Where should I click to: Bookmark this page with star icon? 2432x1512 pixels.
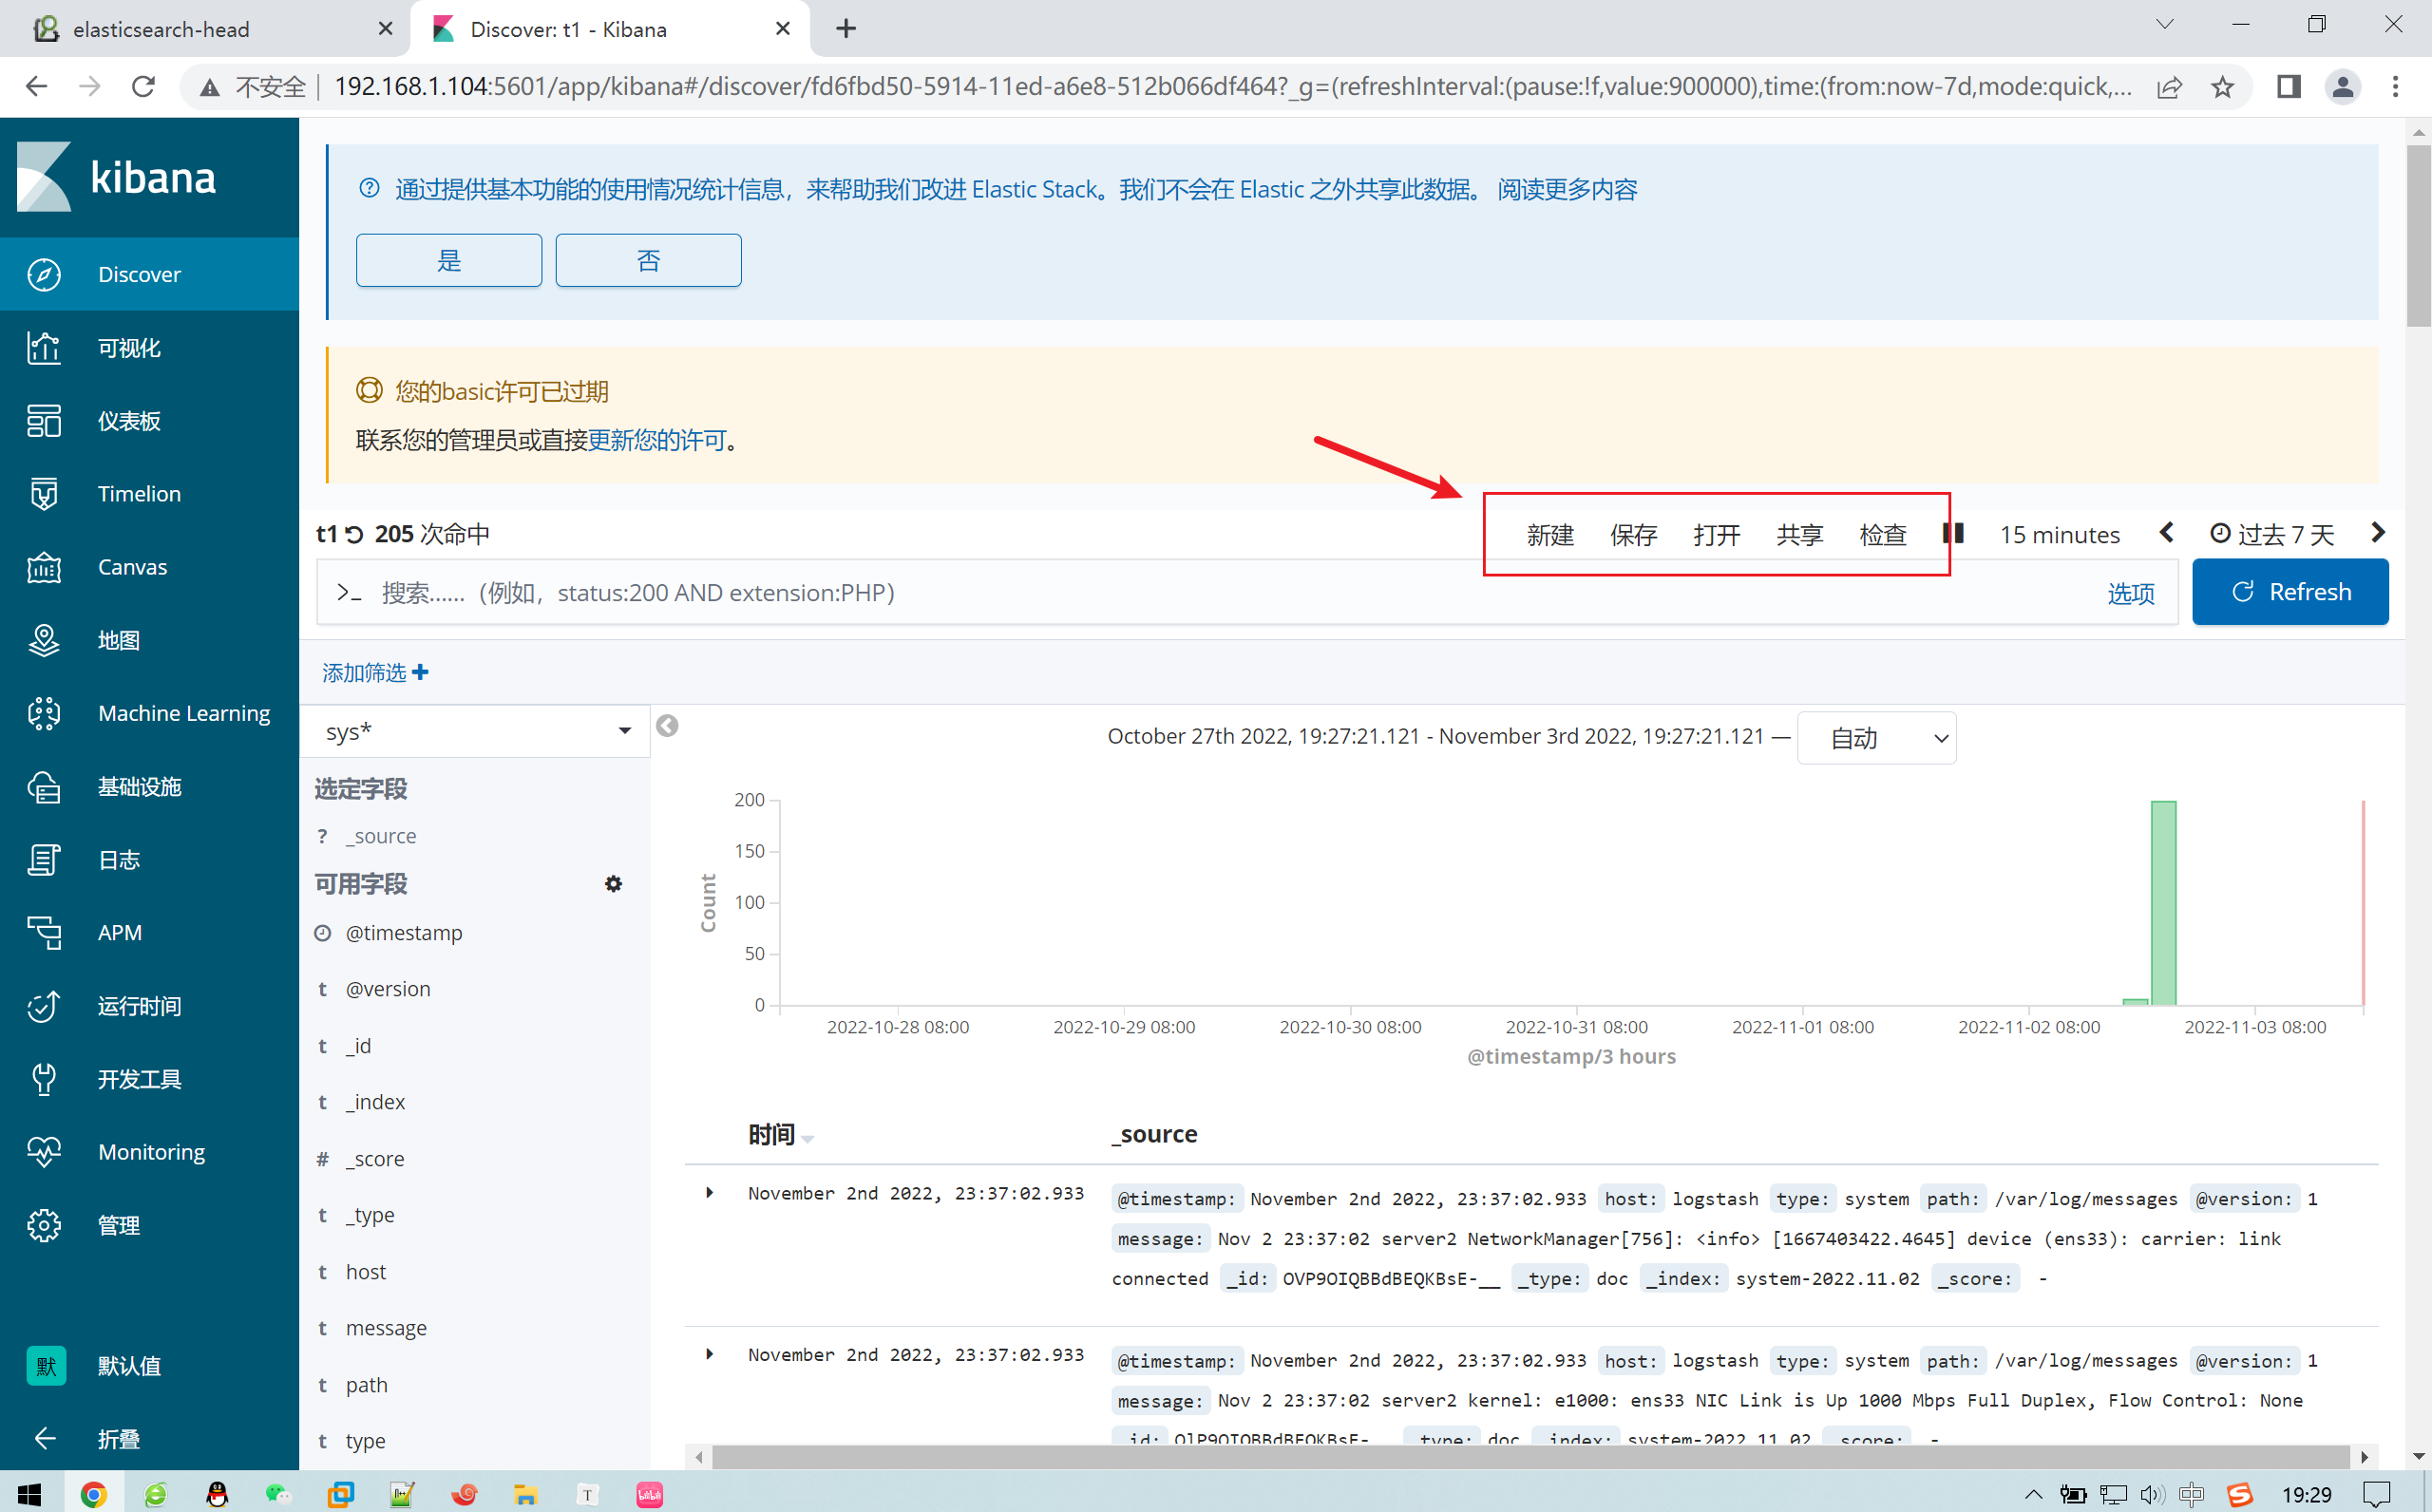(x=2222, y=87)
